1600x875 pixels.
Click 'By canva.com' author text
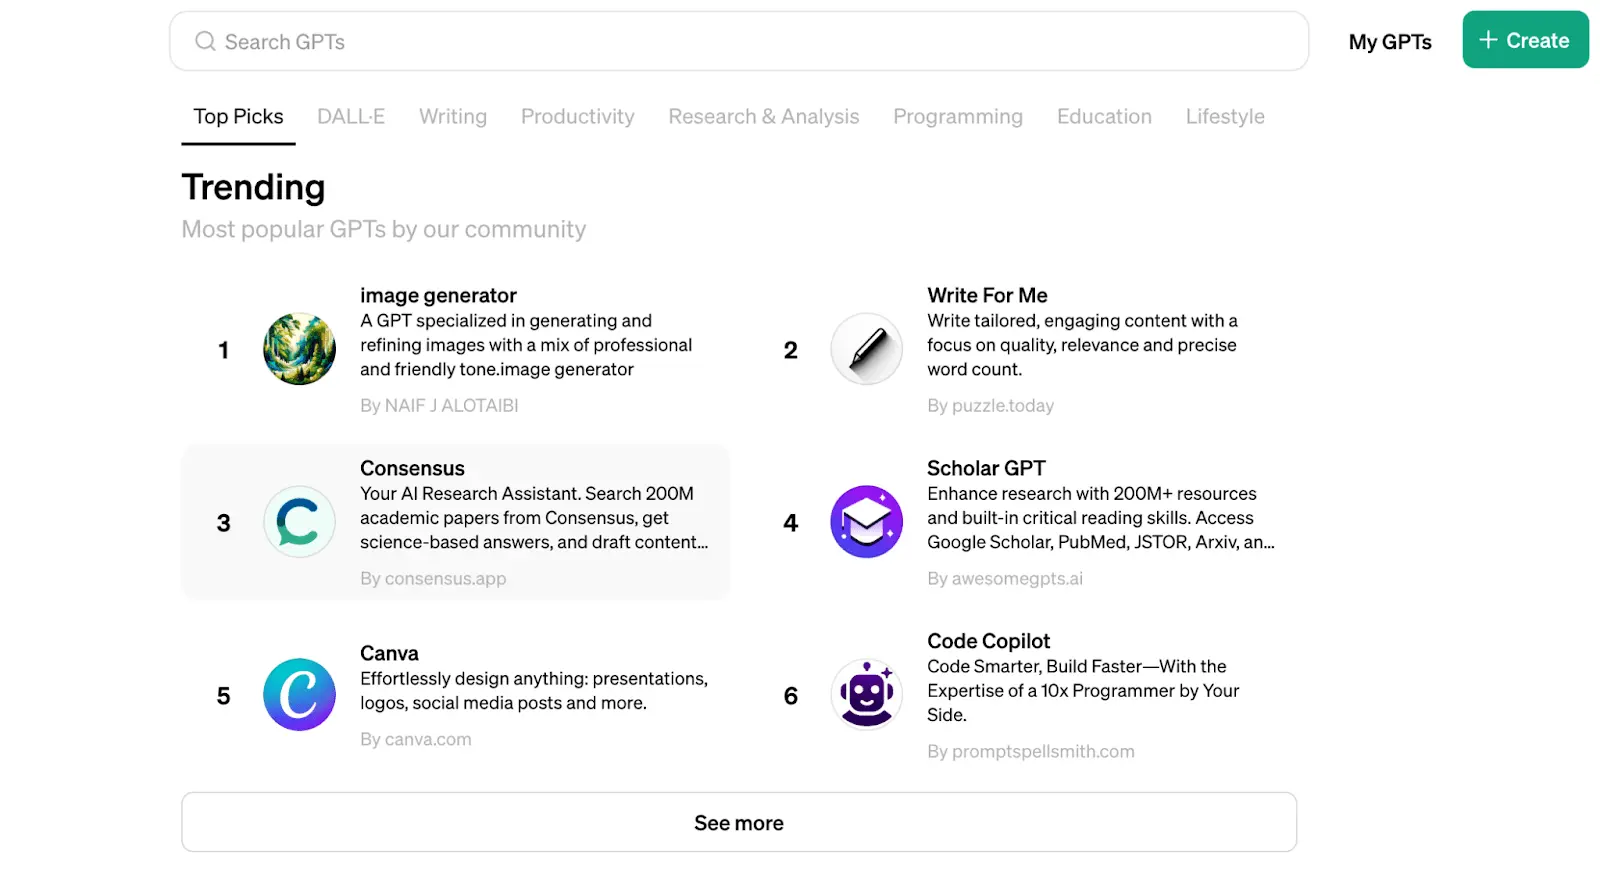point(415,739)
